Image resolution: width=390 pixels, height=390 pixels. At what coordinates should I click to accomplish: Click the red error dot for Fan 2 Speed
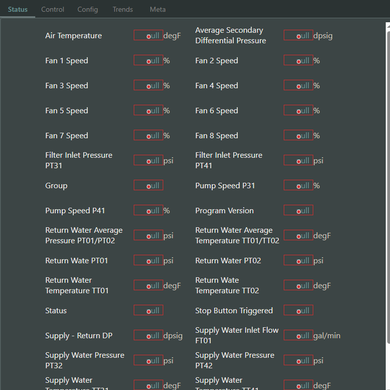click(x=299, y=61)
